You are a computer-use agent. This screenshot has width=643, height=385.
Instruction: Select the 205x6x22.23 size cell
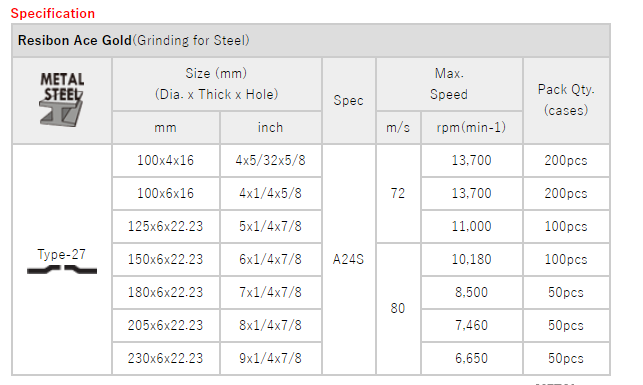point(165,325)
